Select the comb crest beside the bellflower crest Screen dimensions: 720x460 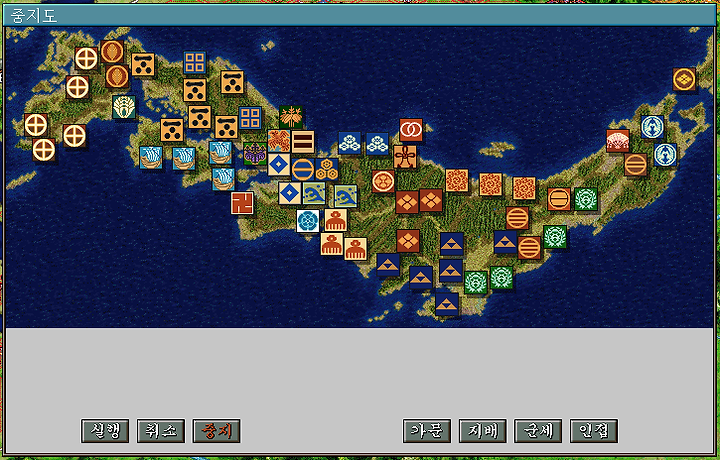point(336,220)
